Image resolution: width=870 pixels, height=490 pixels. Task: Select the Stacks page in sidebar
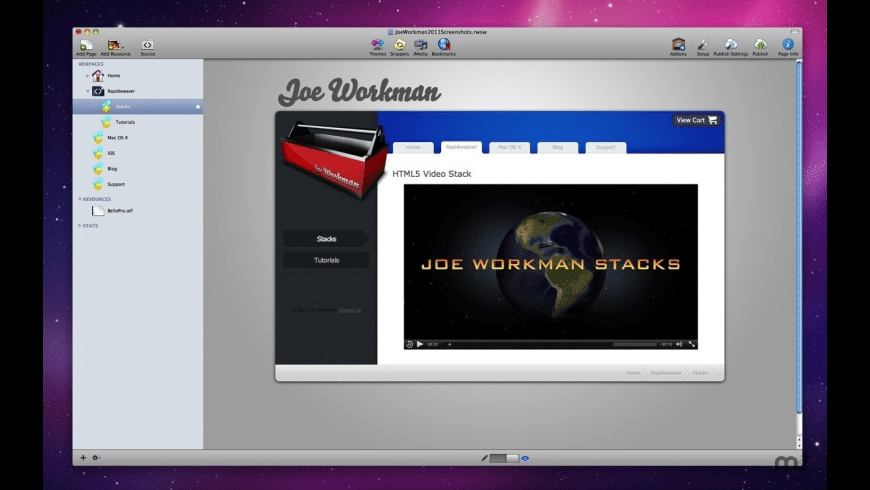pos(138,107)
